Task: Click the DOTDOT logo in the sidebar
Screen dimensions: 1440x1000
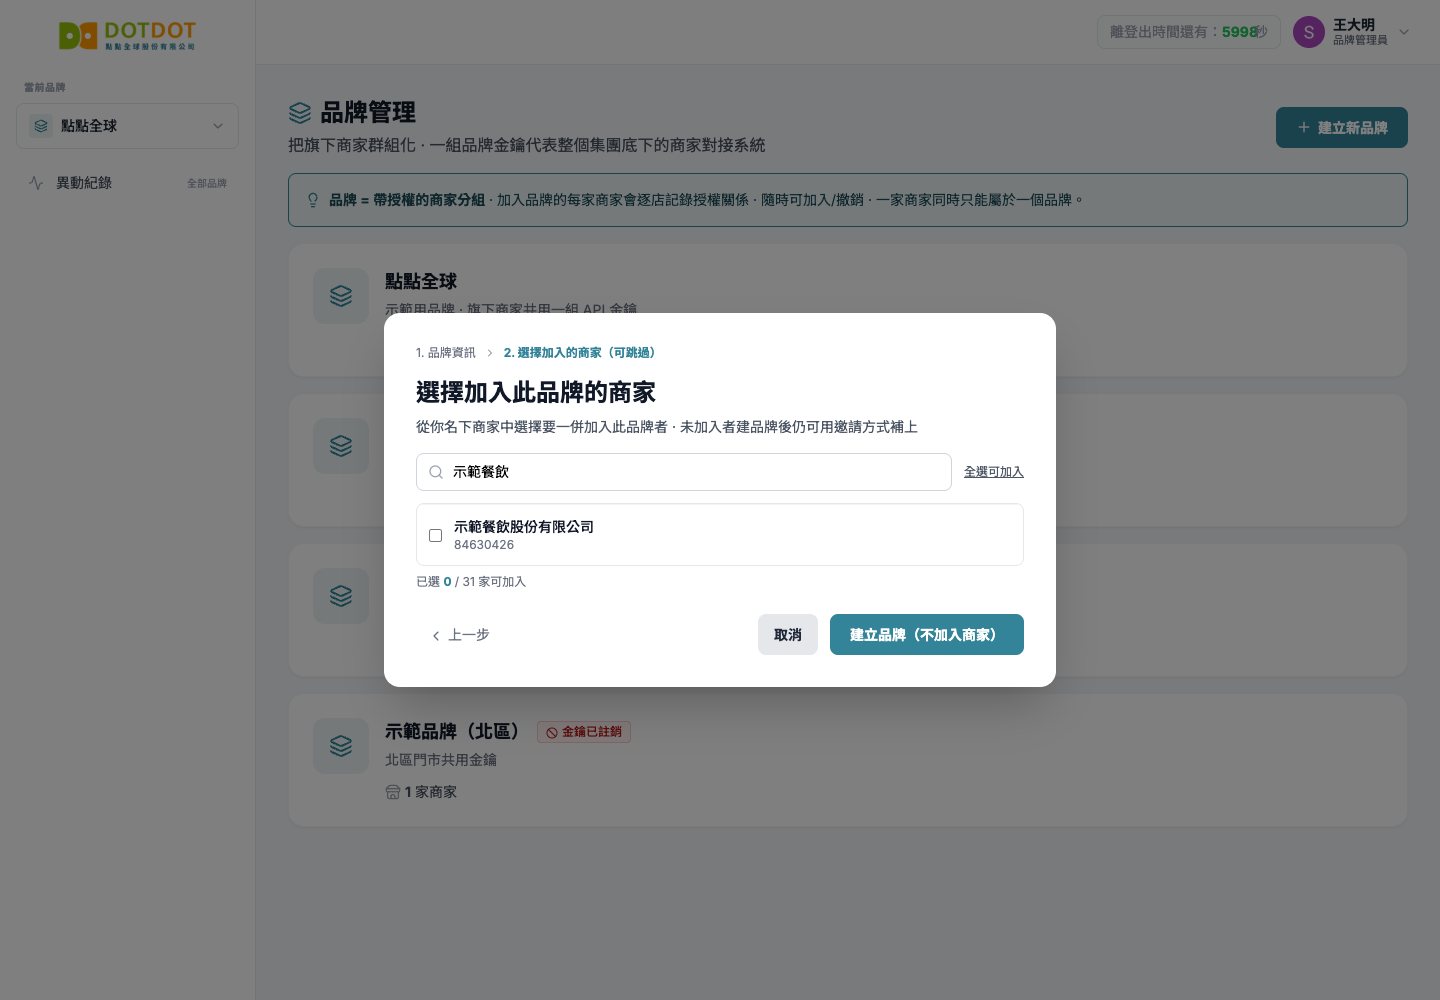Action: tap(127, 36)
